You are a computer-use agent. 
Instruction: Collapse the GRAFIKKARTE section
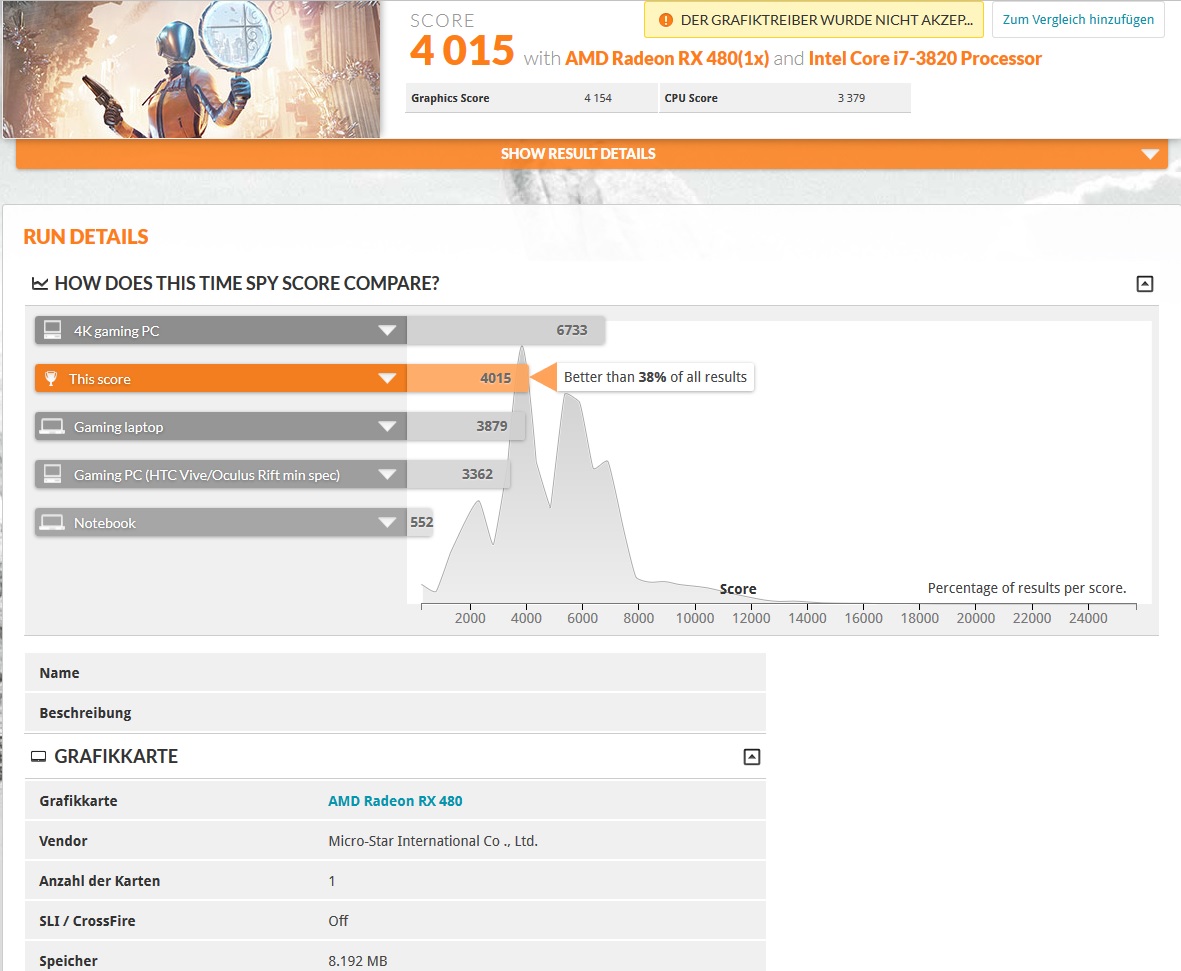point(752,757)
